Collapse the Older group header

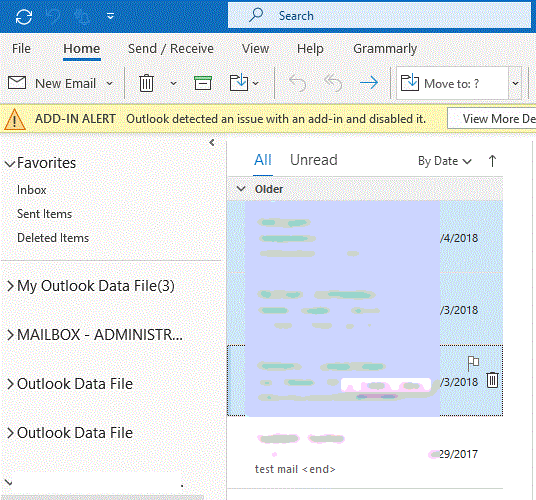[241, 189]
